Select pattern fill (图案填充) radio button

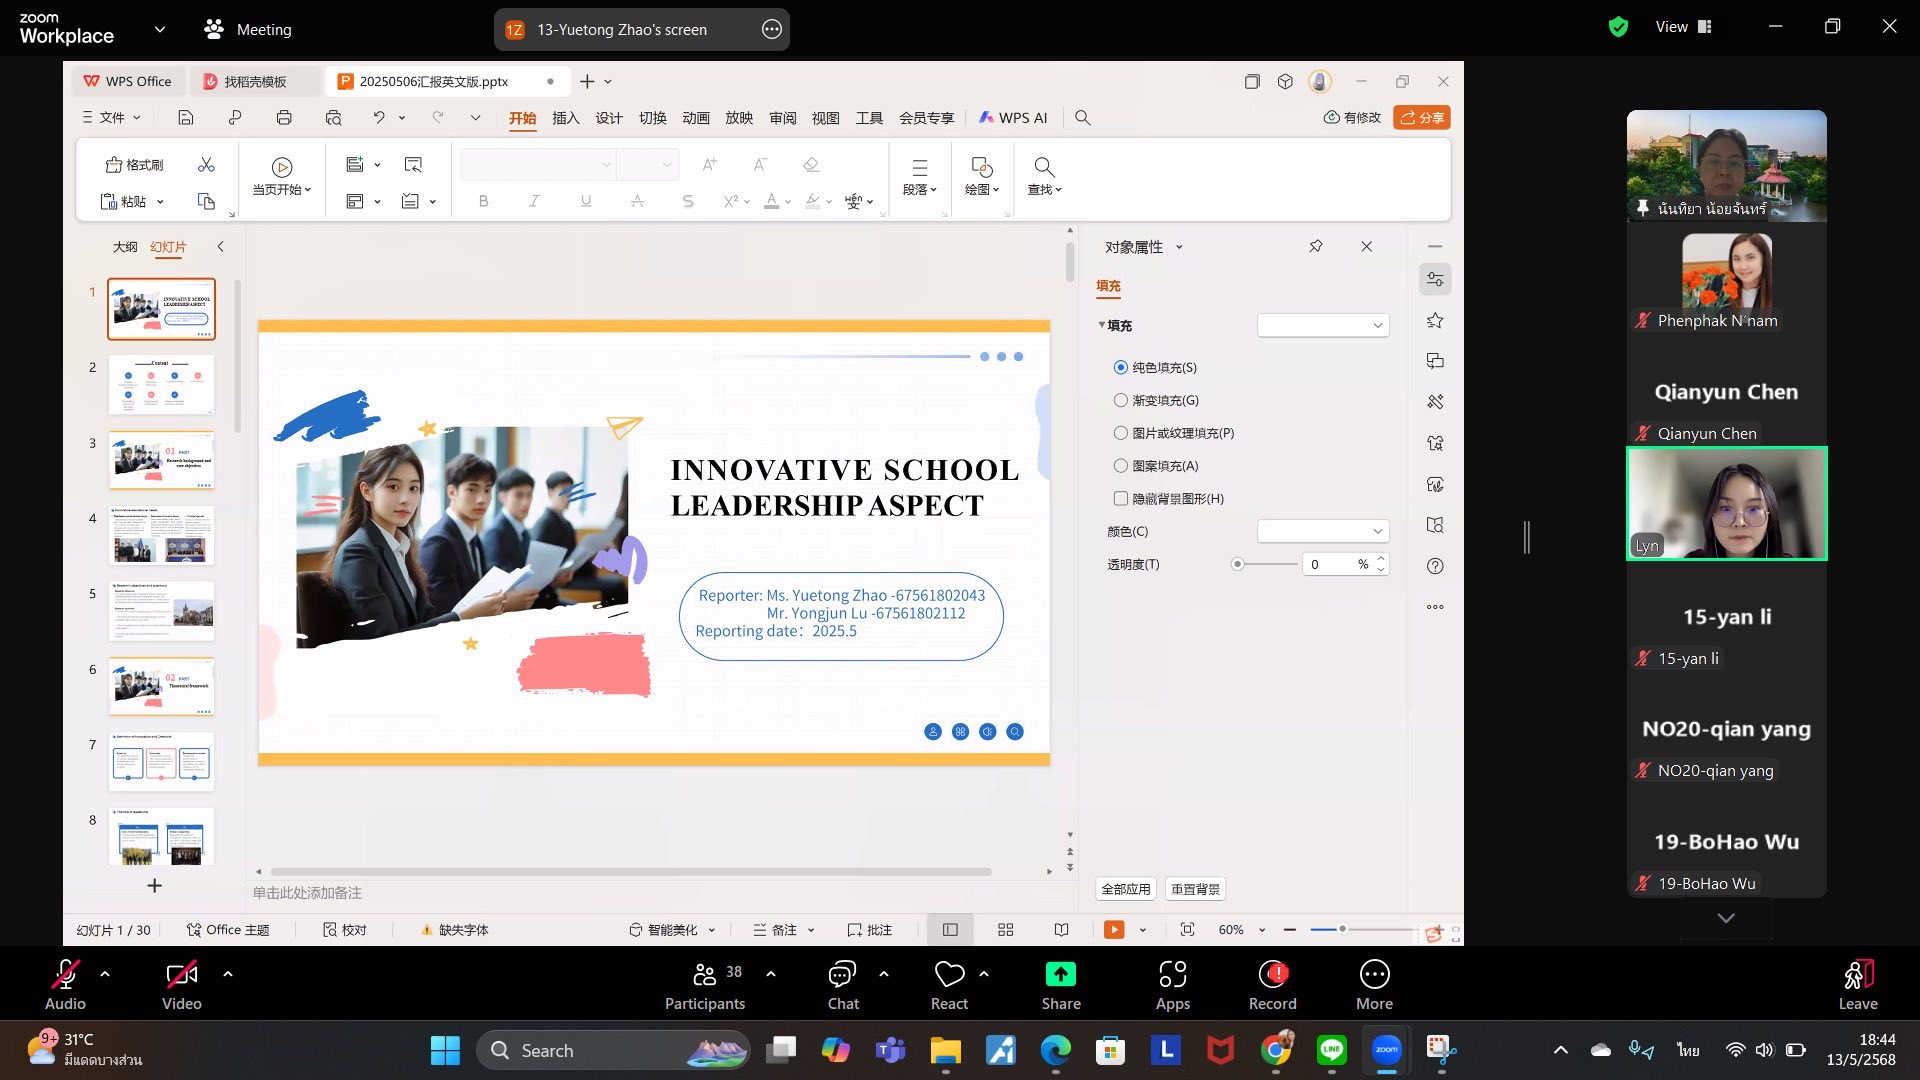1121,466
